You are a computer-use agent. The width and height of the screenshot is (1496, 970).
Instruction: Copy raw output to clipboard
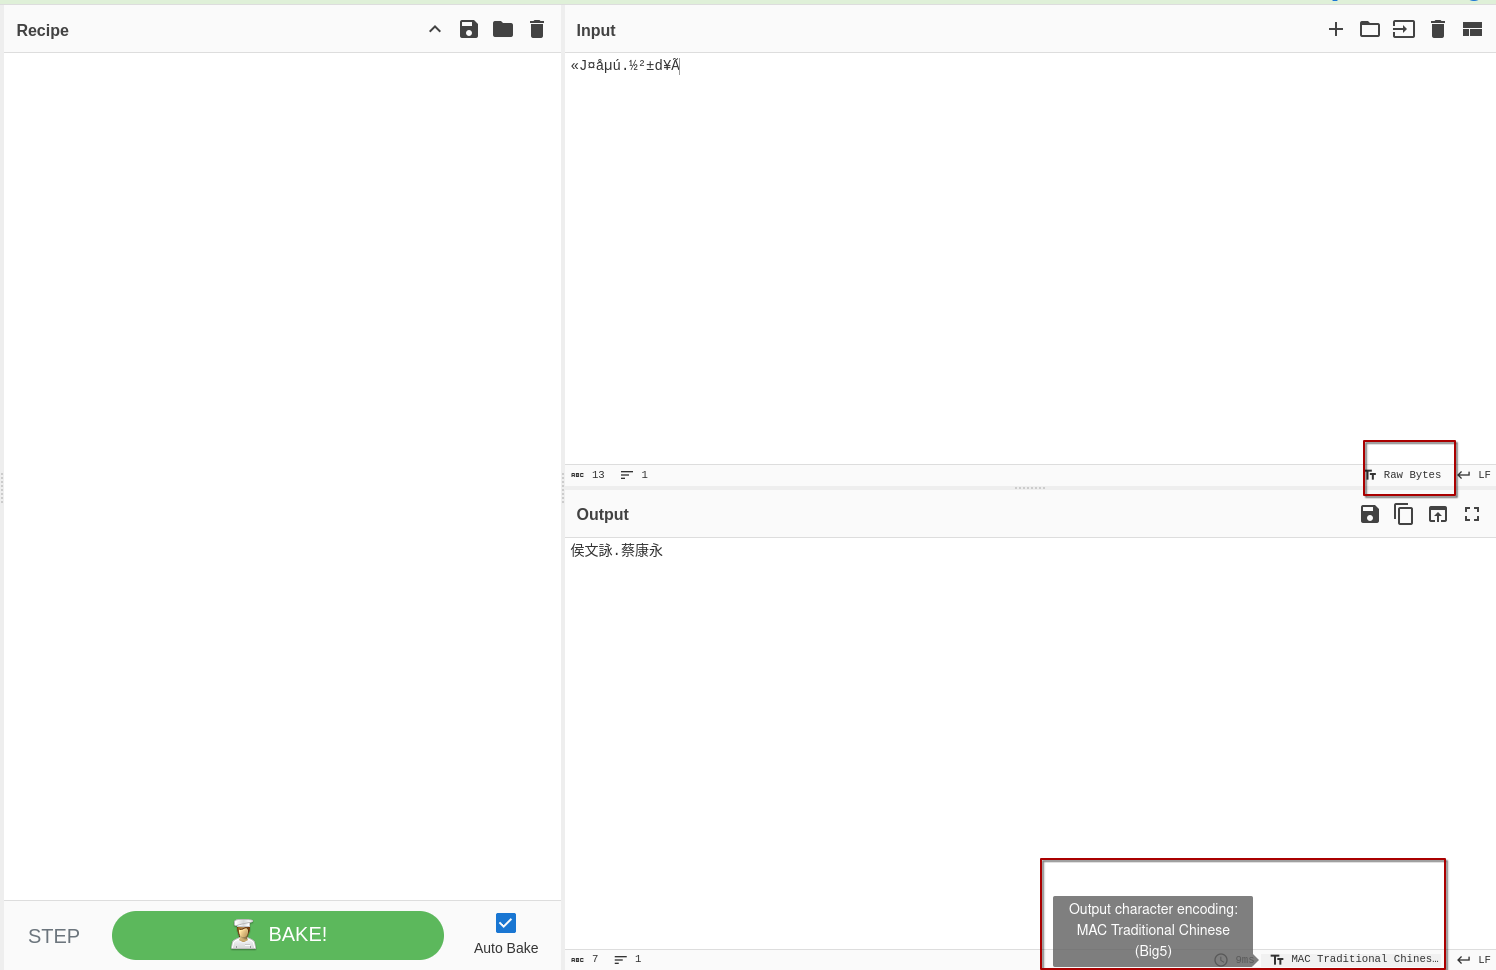tap(1403, 514)
